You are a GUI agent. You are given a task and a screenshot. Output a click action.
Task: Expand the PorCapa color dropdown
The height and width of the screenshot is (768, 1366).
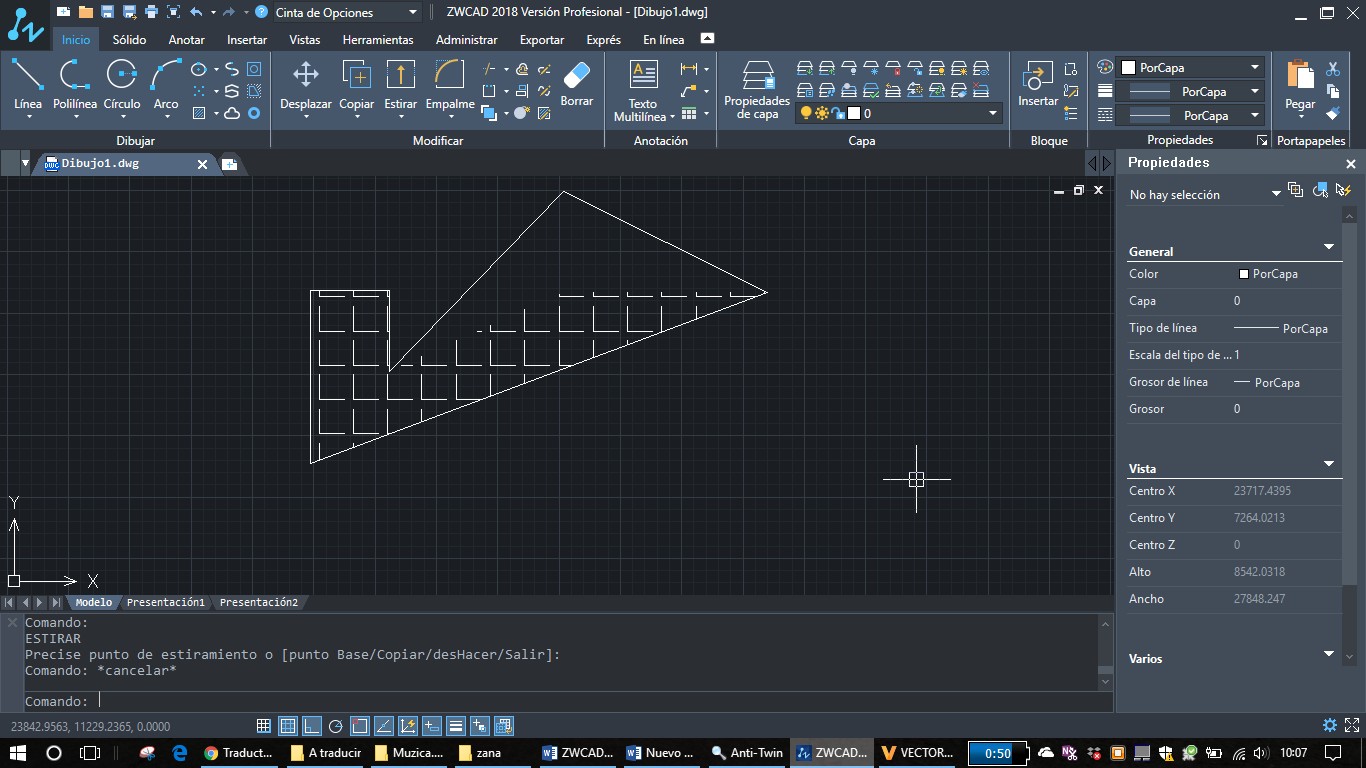tap(1255, 68)
